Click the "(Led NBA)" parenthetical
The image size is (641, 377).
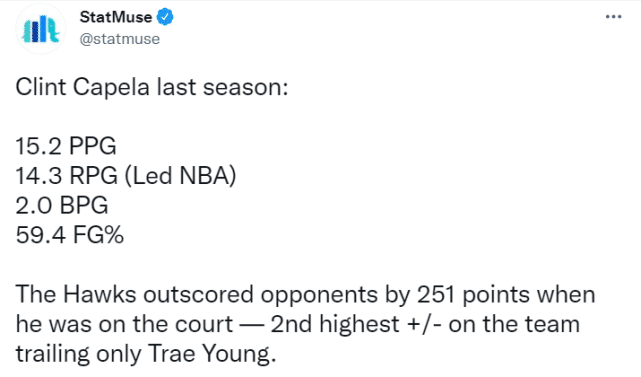point(180,176)
